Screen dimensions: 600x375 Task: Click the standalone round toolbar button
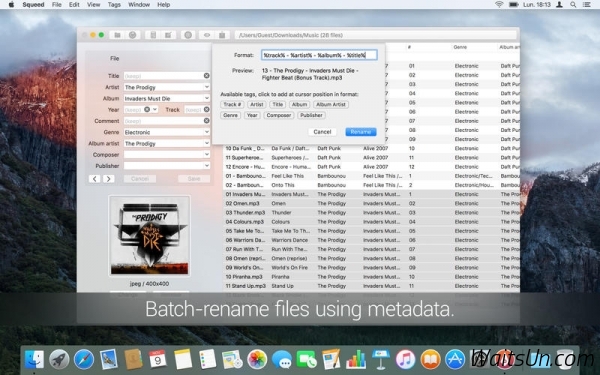point(188,35)
